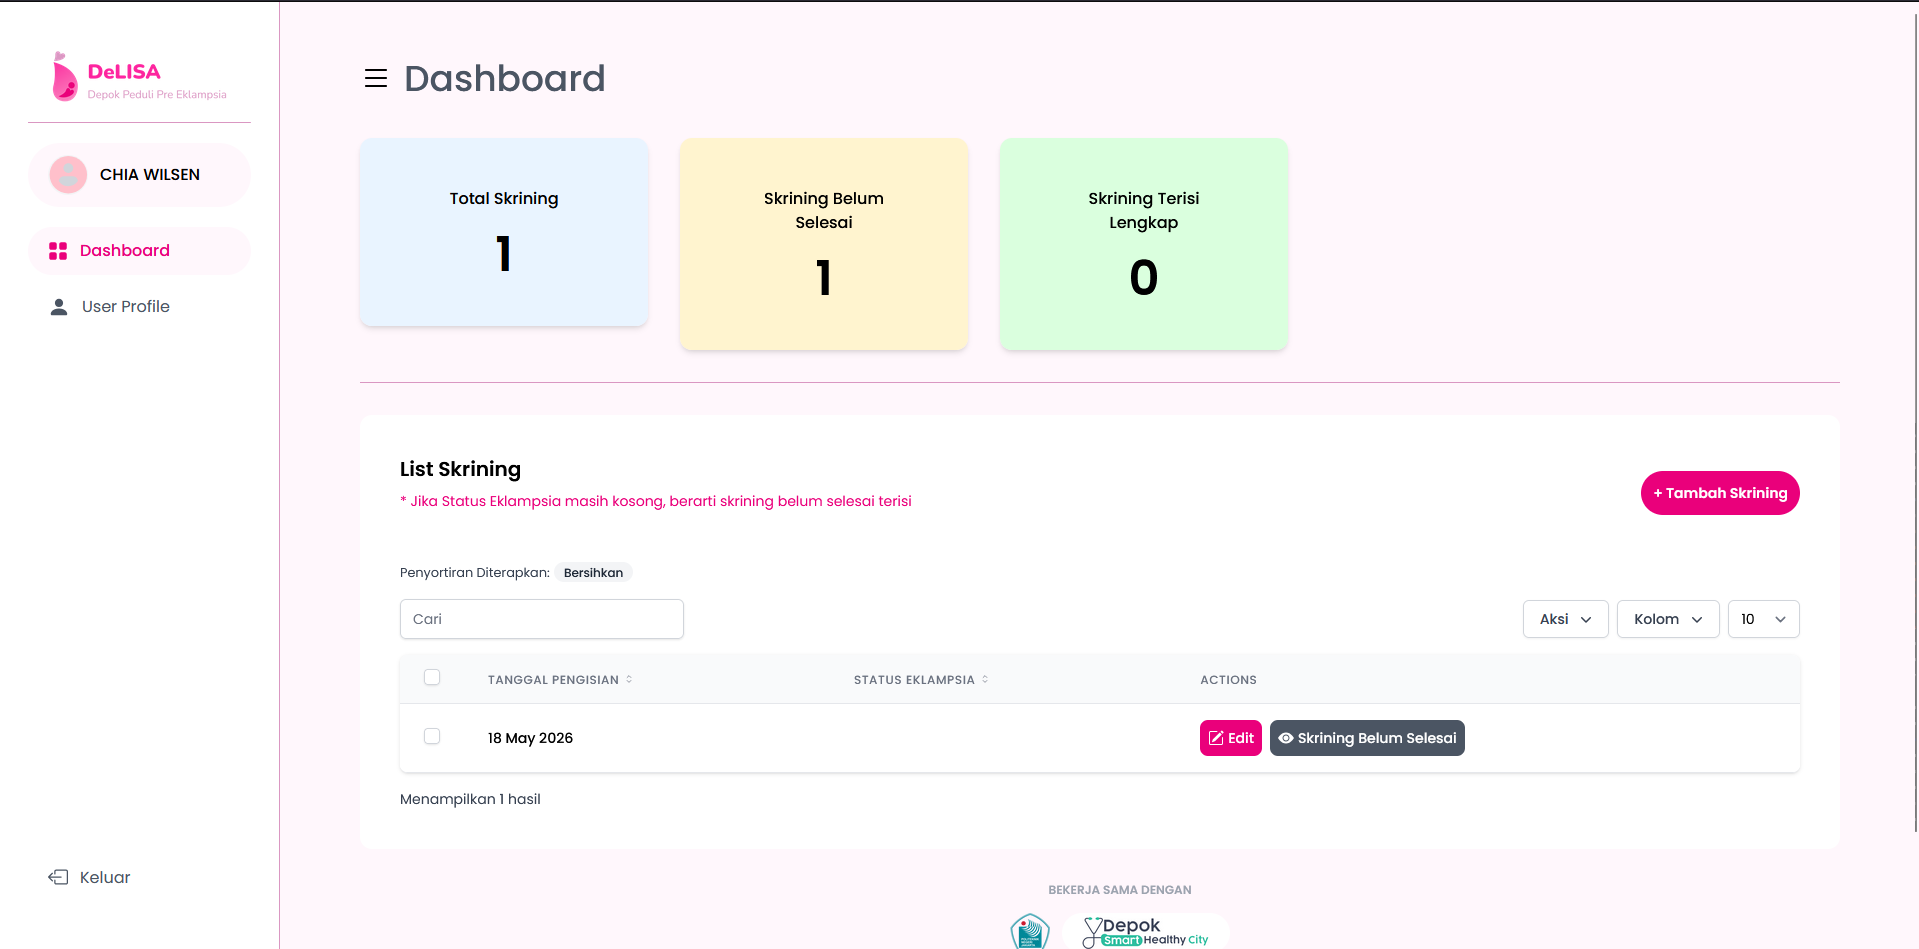
Task: Go to Dashboard in the sidebar
Action: 139,251
